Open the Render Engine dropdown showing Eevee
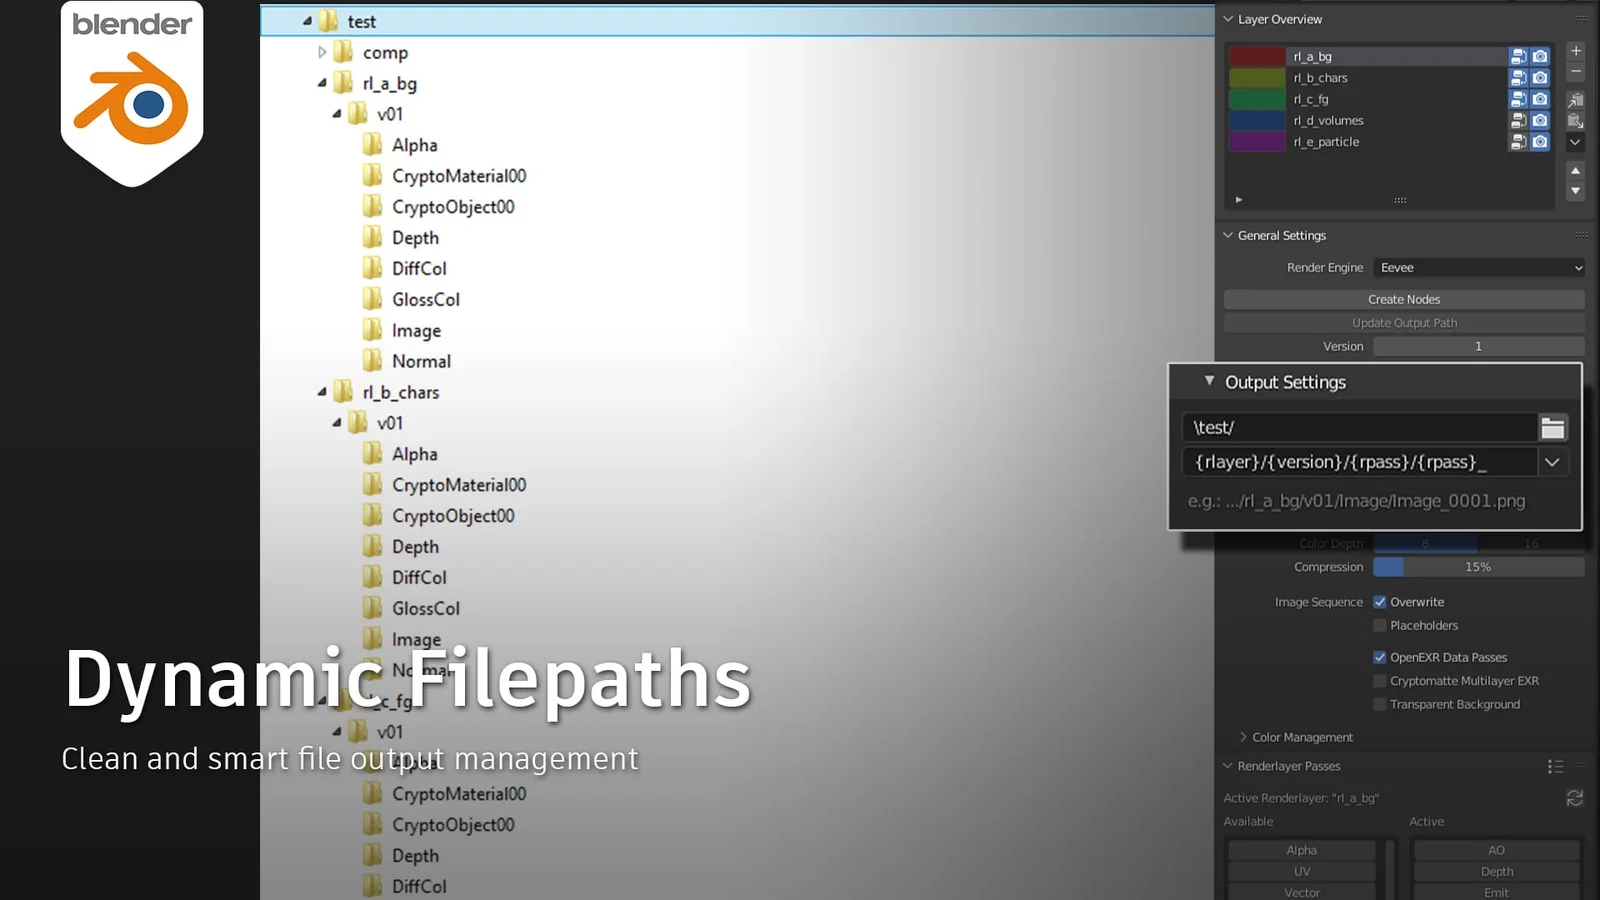Image resolution: width=1600 pixels, height=900 pixels. (1478, 267)
